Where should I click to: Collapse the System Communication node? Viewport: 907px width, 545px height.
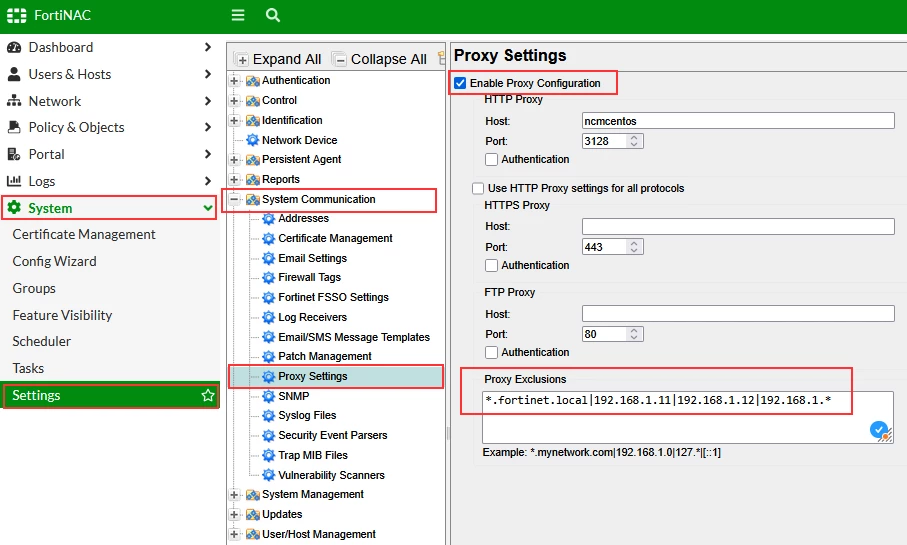[234, 199]
